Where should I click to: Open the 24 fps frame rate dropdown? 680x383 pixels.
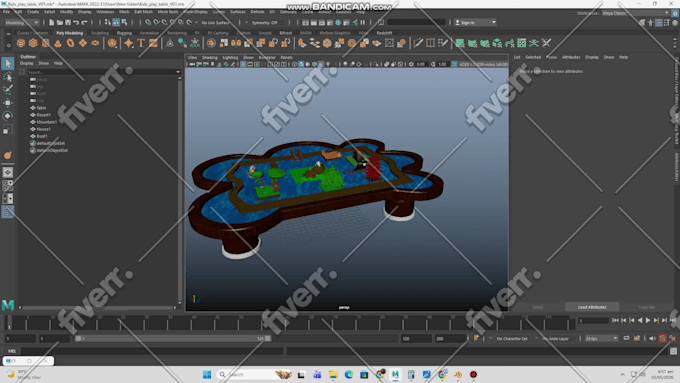pos(601,338)
